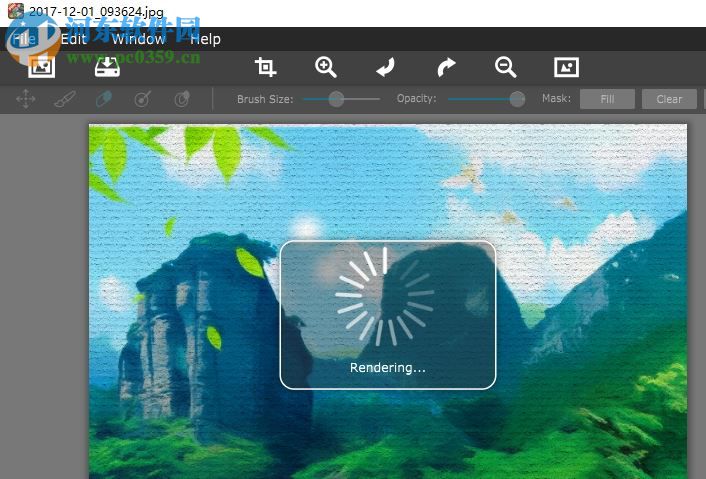Select the second circular brush mode icon
Viewport: 706px width, 479px height.
182,99
